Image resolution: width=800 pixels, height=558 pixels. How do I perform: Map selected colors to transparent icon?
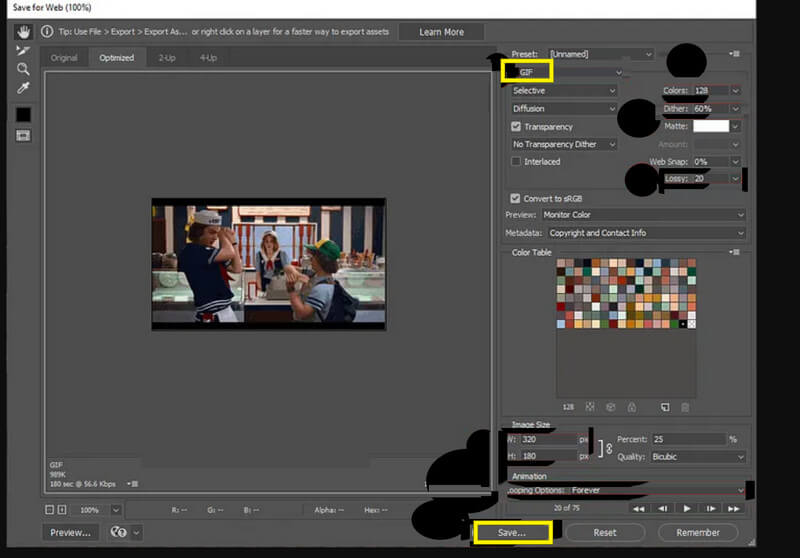pos(590,407)
